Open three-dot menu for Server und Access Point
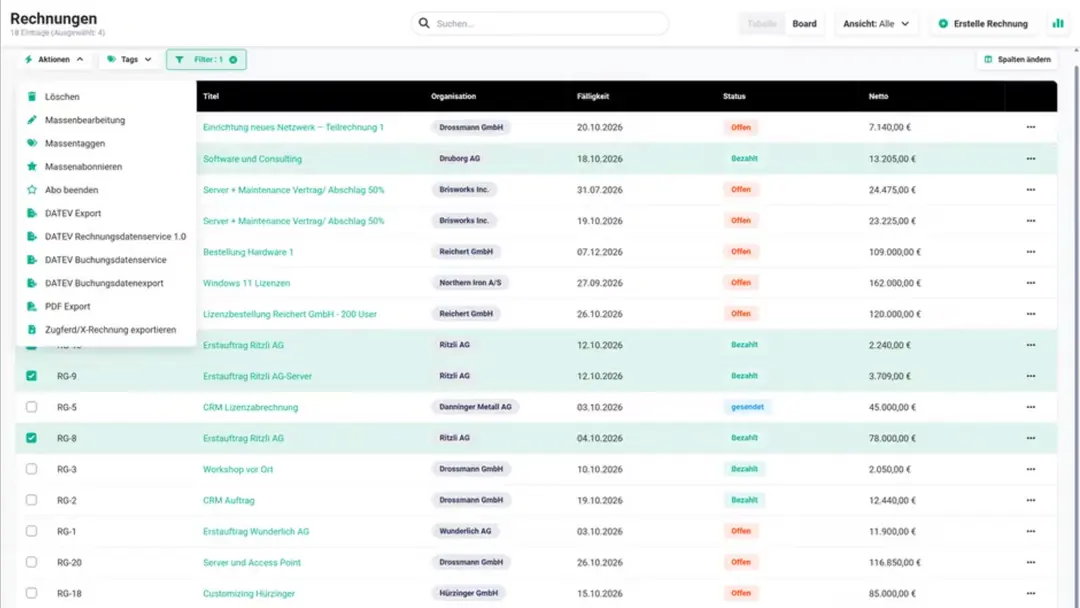The image size is (1080, 608). [1030, 563]
